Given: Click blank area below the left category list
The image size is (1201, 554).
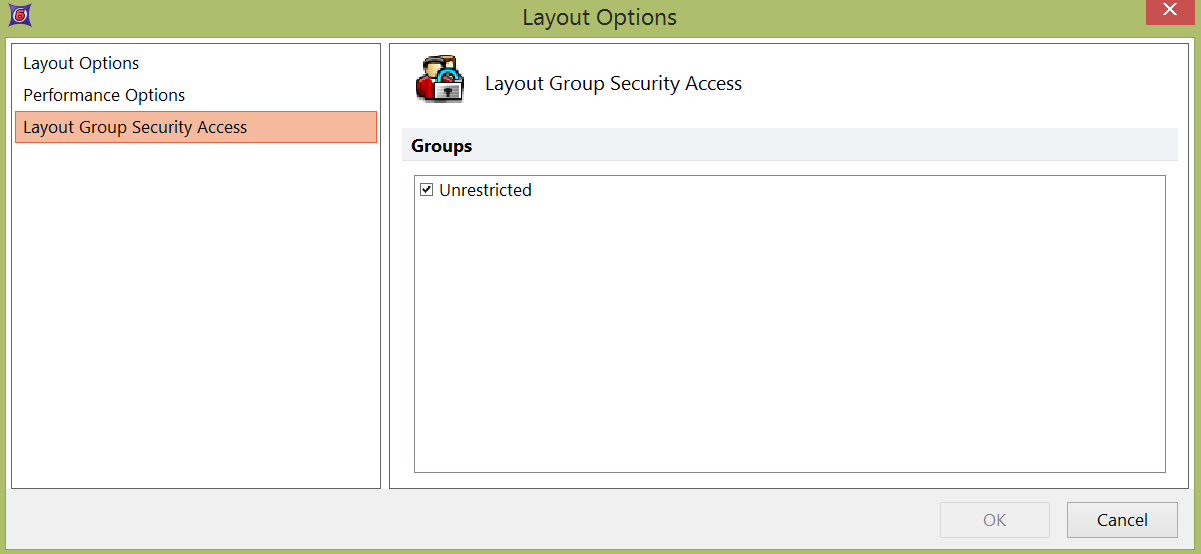Looking at the screenshot, I should coord(196,320).
